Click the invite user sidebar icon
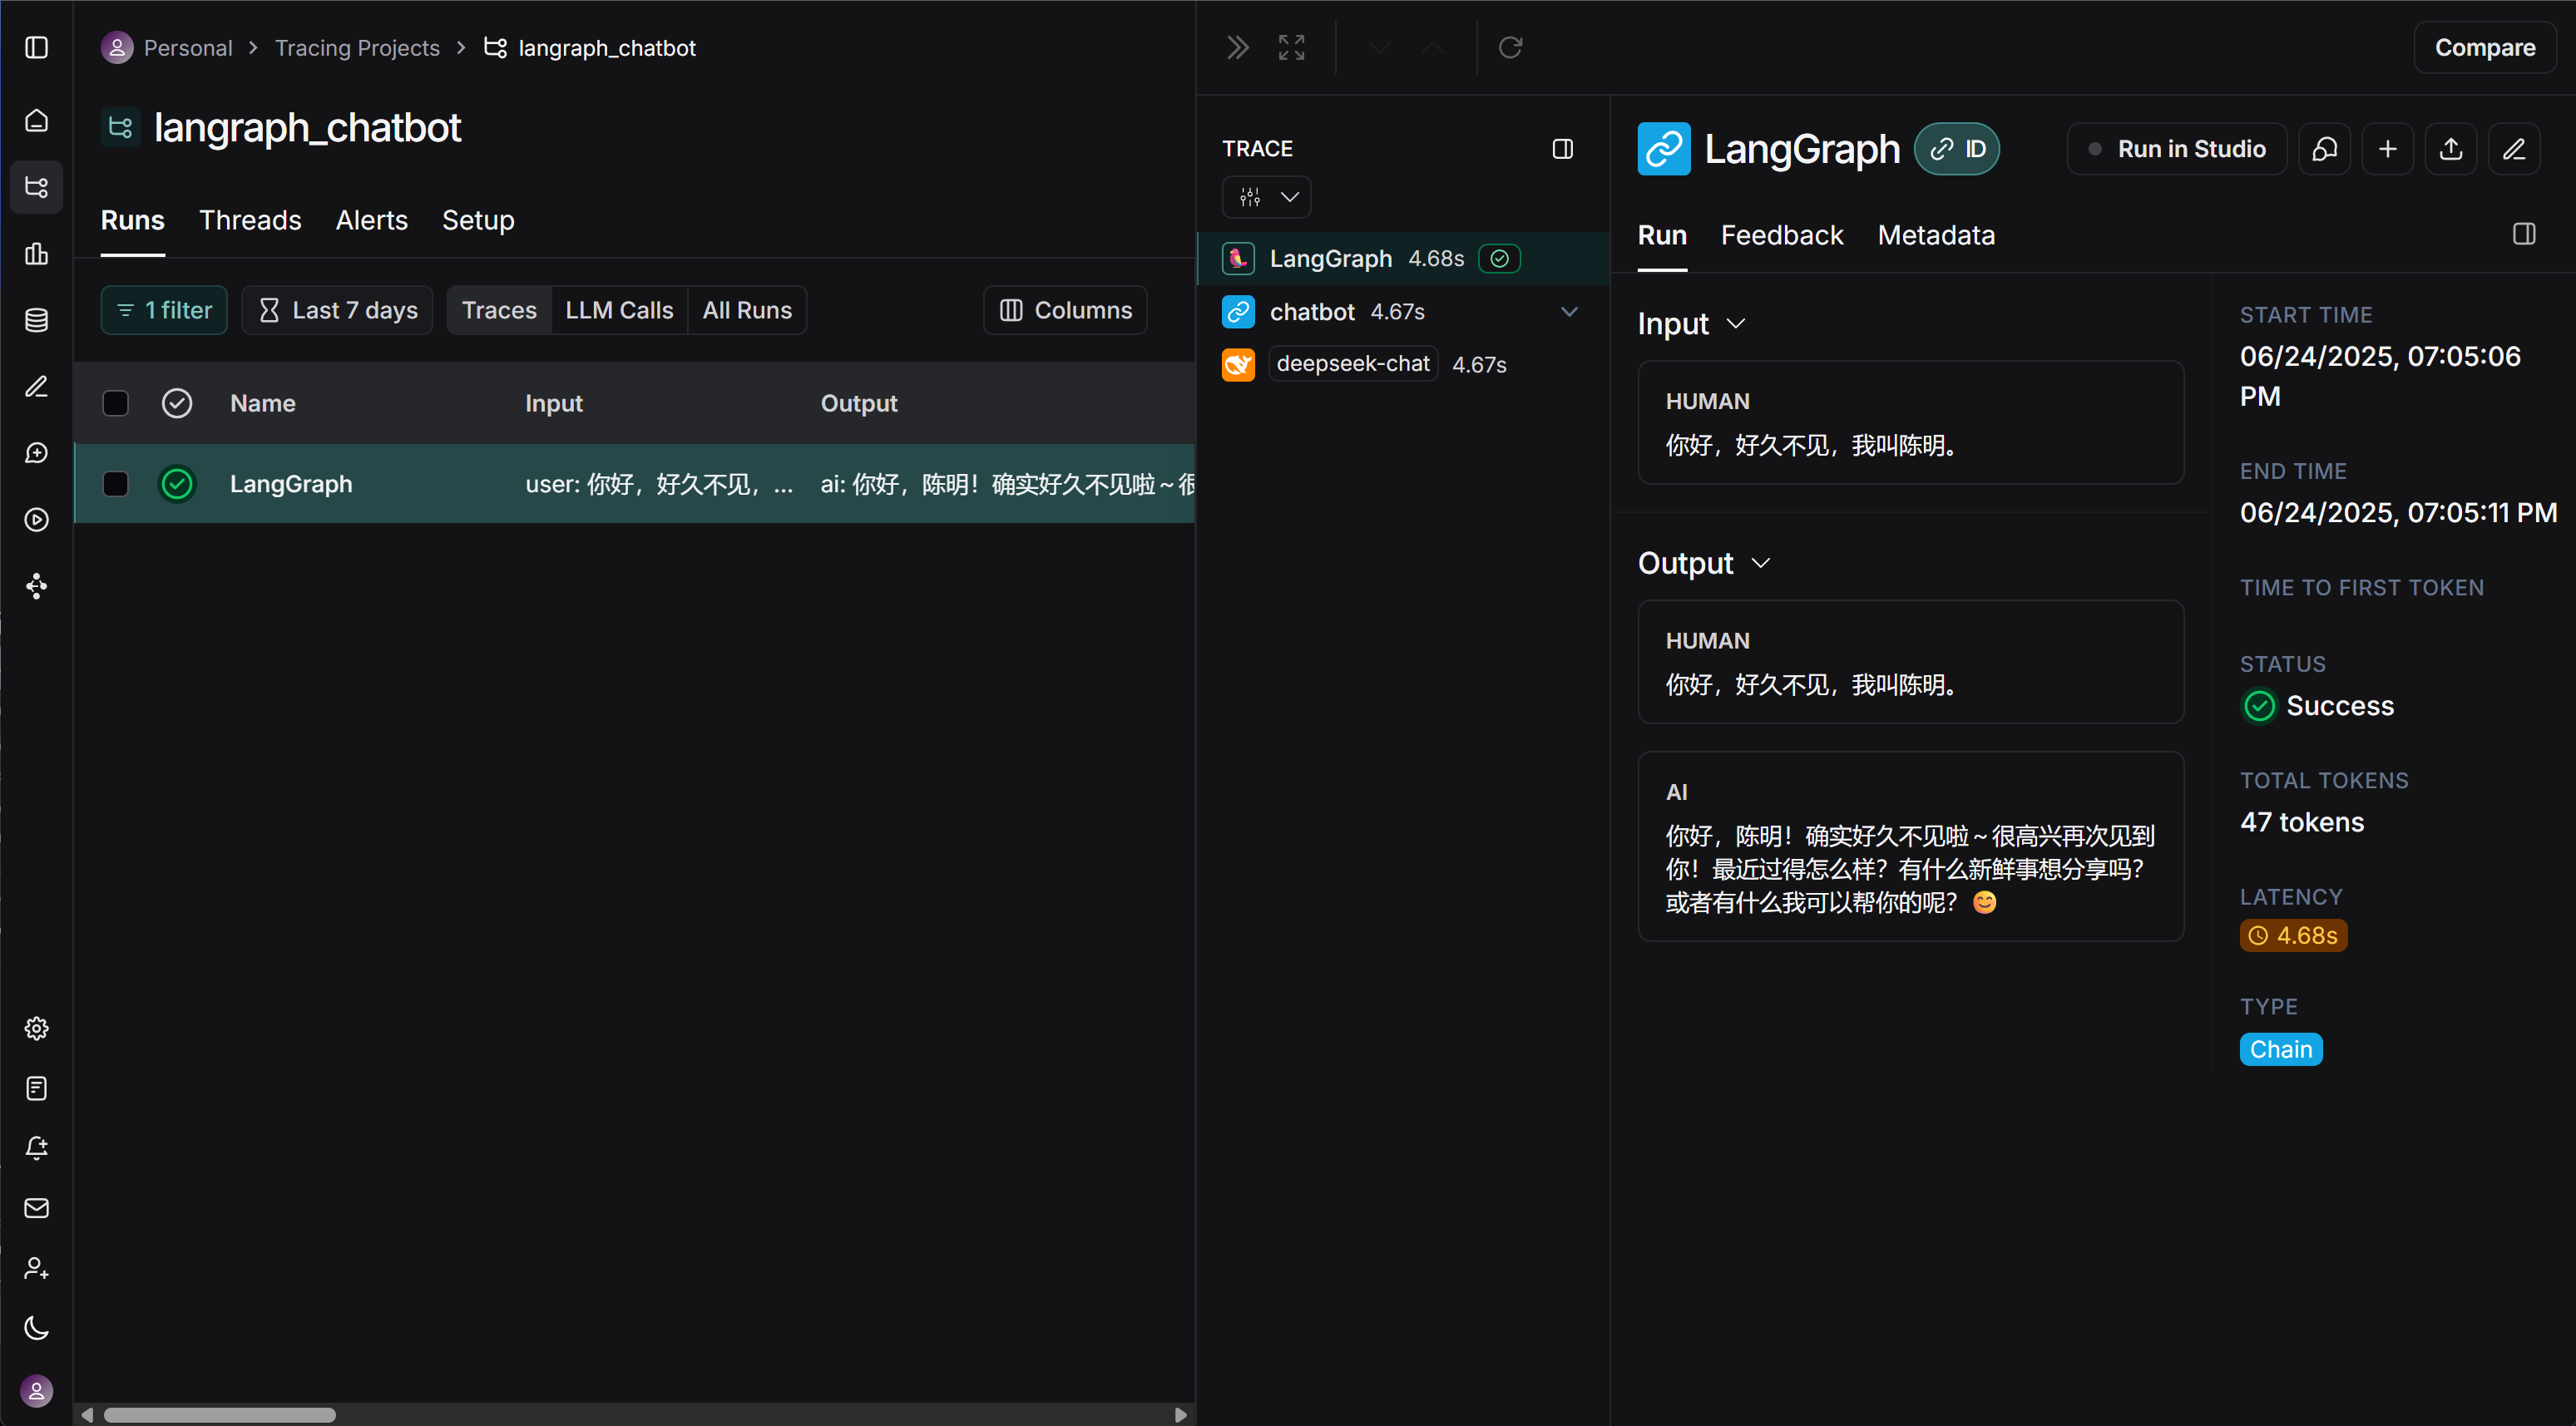This screenshot has height=1426, width=2576. tap(36, 1268)
